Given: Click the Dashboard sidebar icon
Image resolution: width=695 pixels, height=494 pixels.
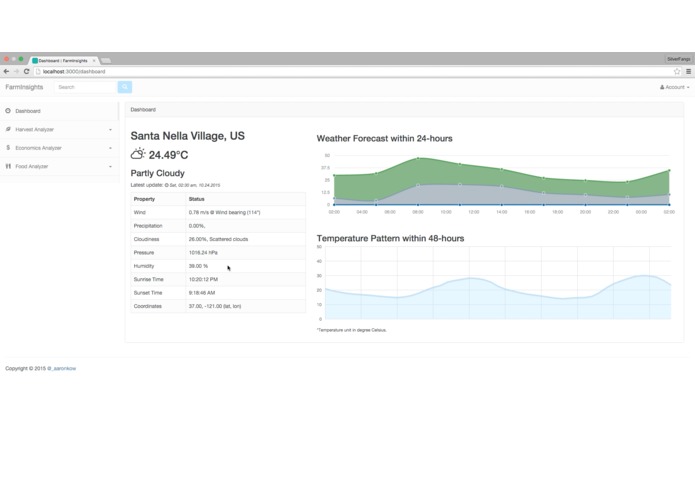Looking at the screenshot, I should tap(8, 111).
